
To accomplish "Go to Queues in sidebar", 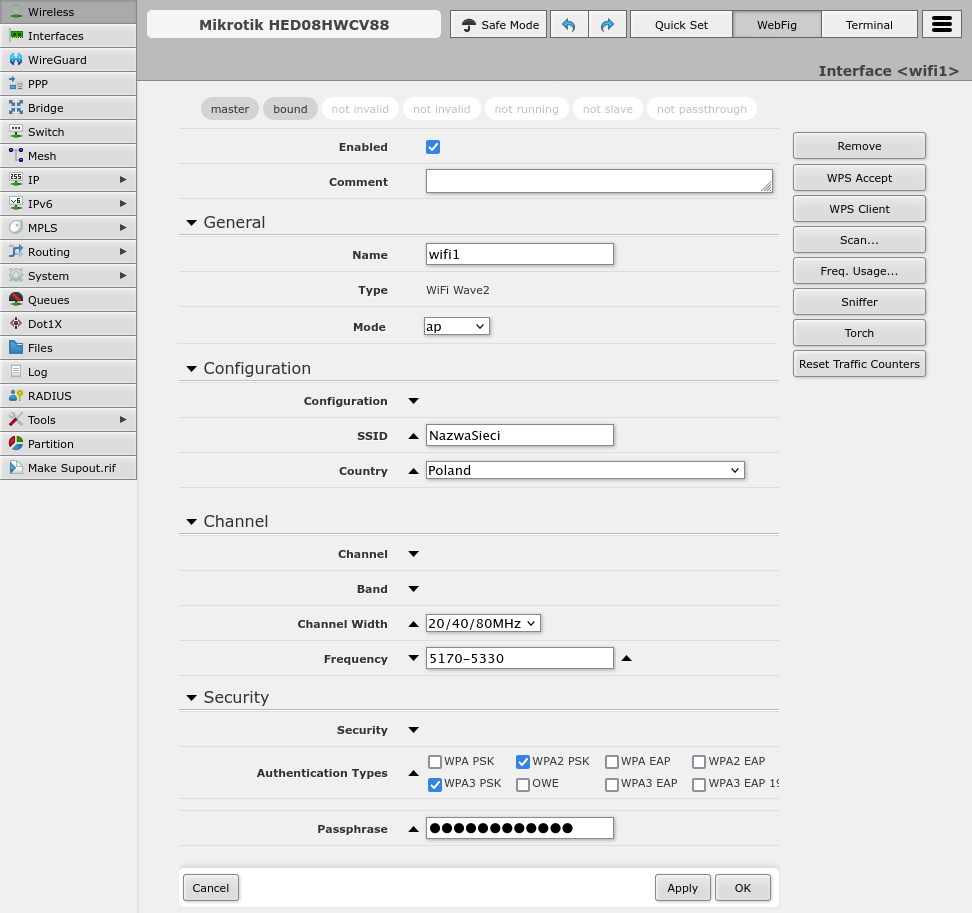I will pyautogui.click(x=48, y=300).
